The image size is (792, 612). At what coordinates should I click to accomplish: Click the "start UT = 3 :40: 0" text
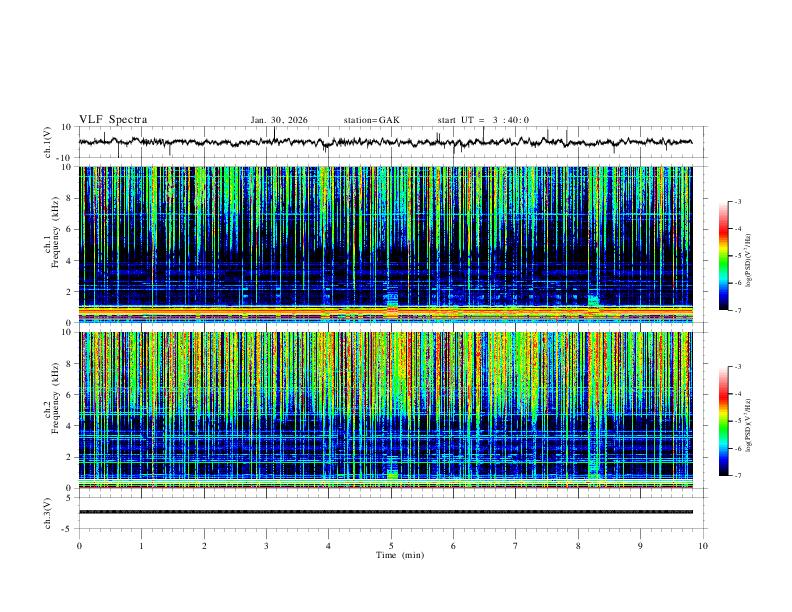[x=483, y=120]
